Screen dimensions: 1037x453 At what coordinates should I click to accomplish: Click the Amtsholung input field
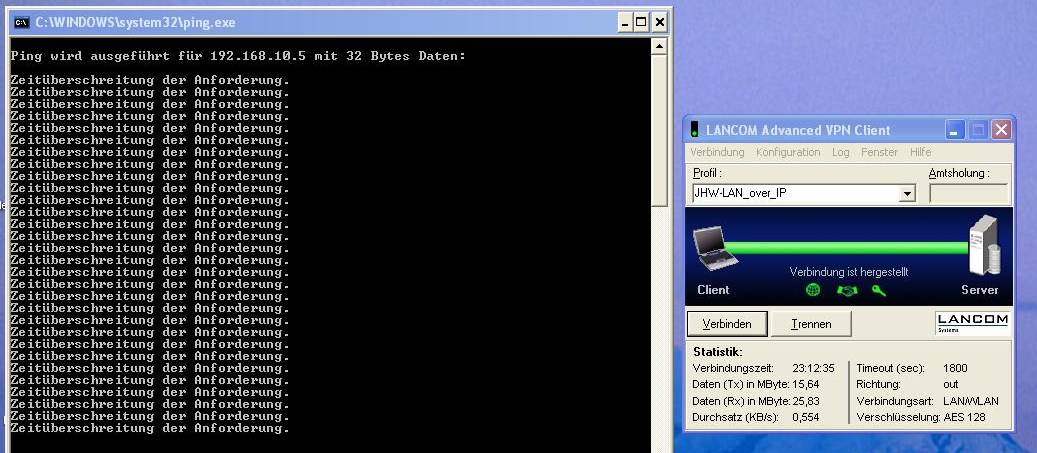click(x=968, y=194)
